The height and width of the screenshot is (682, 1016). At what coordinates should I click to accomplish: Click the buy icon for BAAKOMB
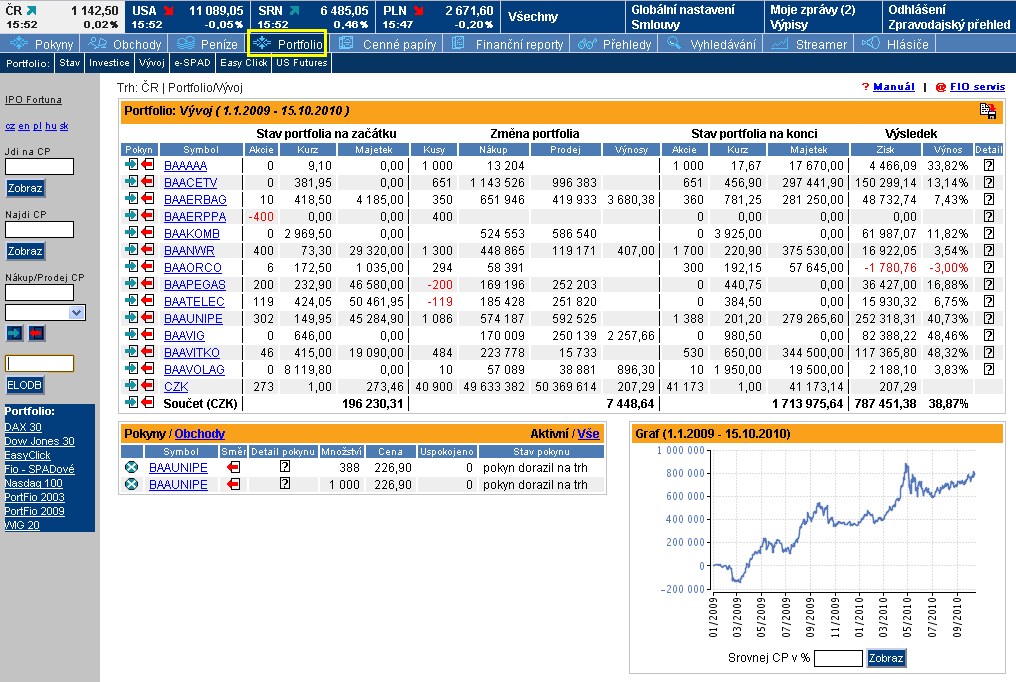point(132,233)
